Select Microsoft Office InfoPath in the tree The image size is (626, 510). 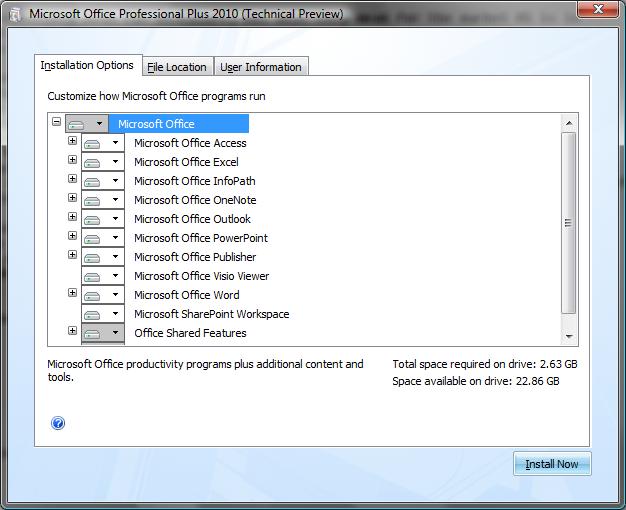195,181
